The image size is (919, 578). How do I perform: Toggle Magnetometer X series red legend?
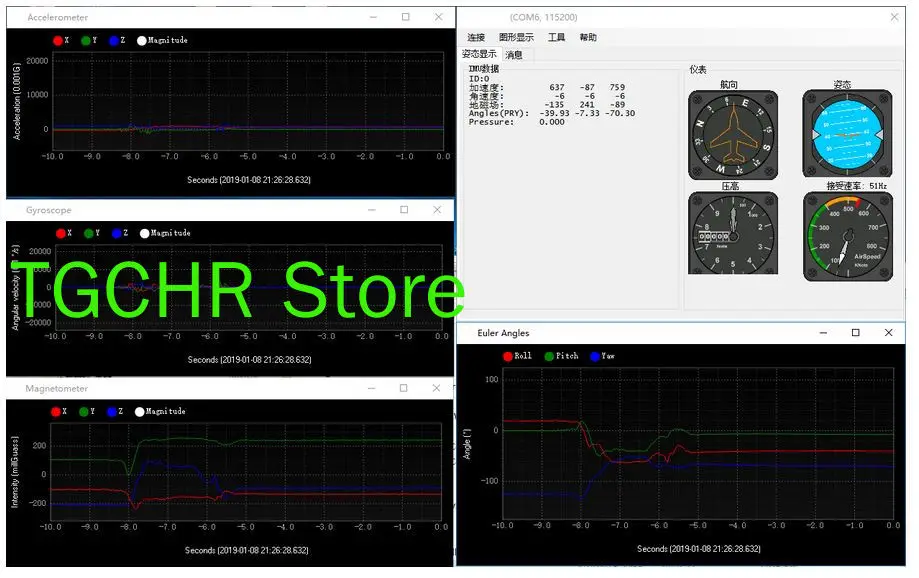(59, 412)
